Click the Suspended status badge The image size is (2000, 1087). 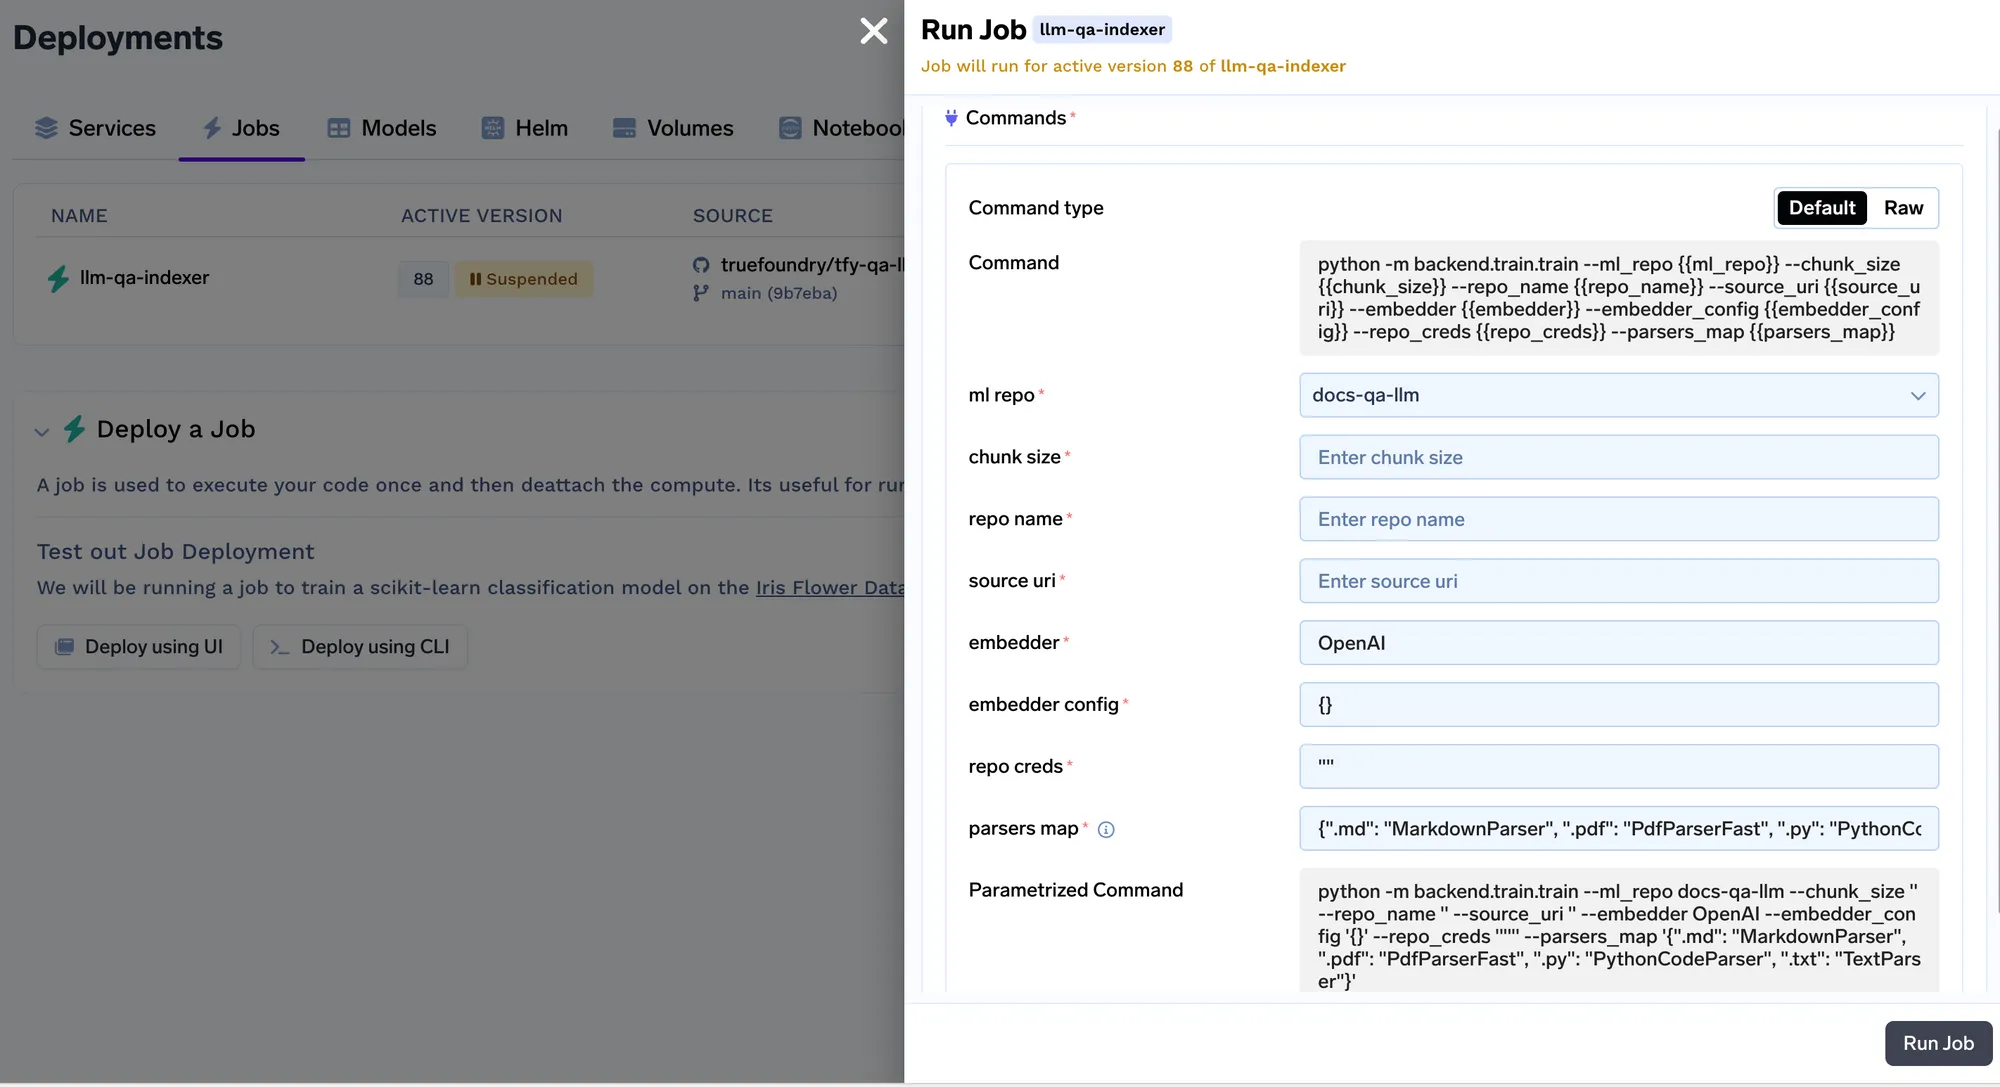pos(524,279)
